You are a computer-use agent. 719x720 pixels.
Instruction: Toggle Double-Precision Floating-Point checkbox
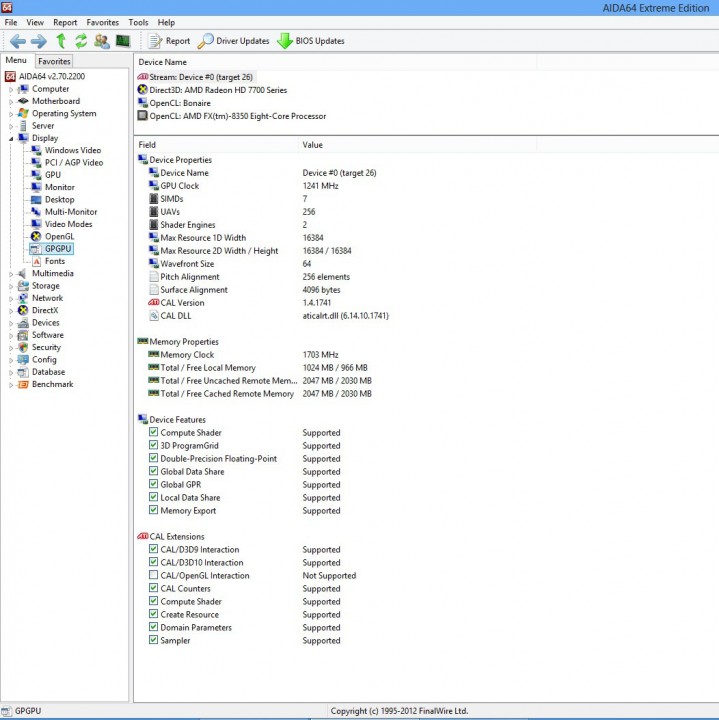click(153, 458)
